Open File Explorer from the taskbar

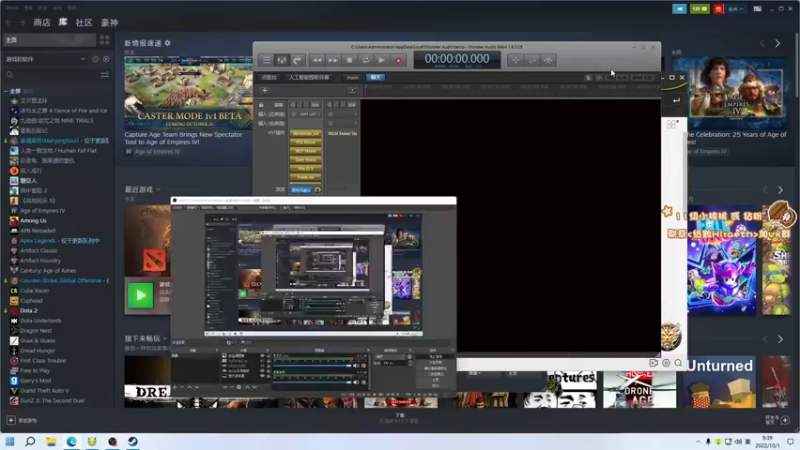[x=51, y=441]
